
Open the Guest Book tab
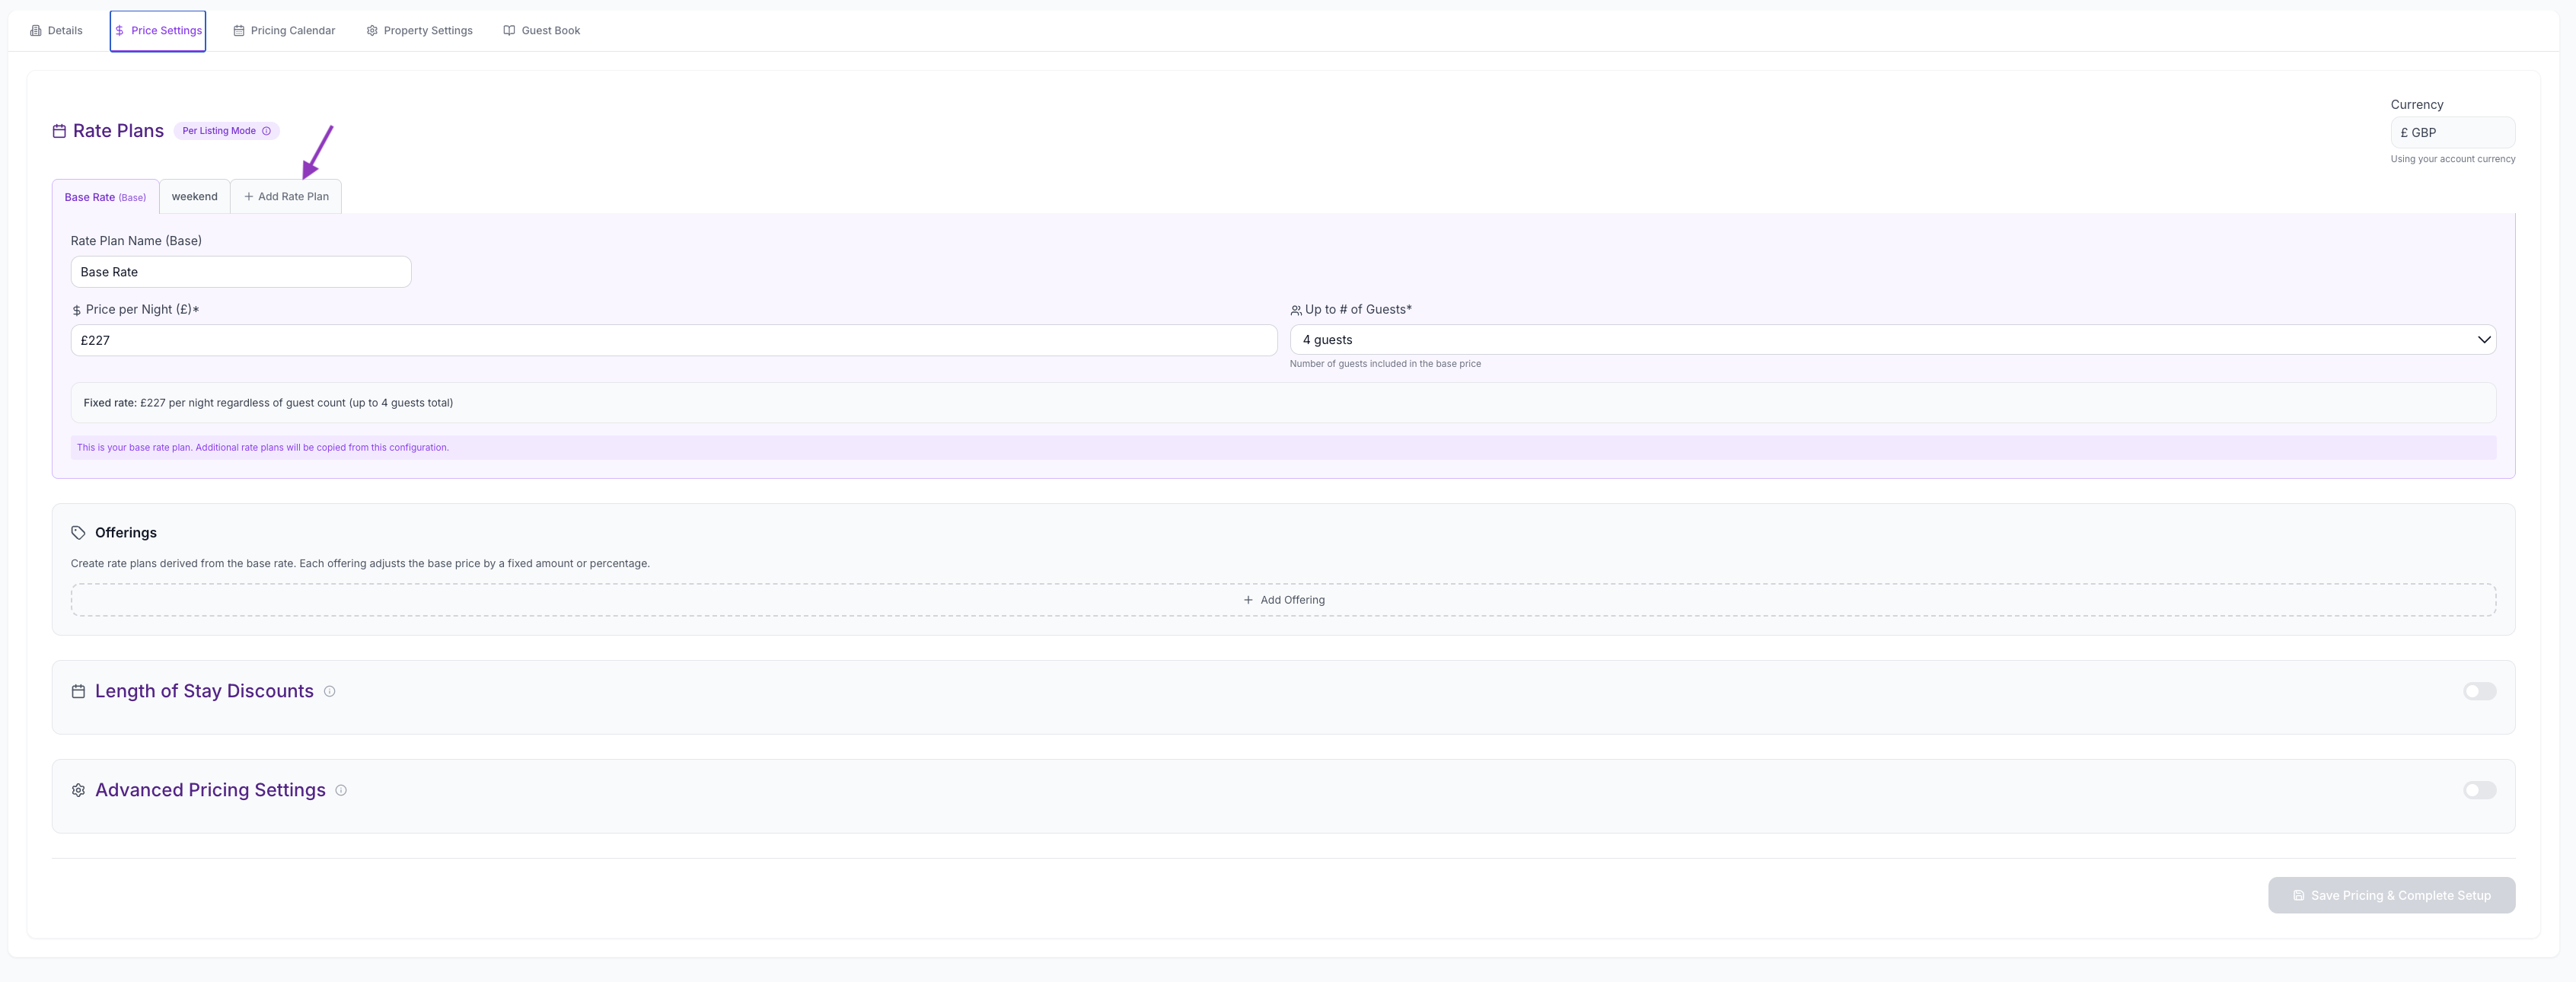[x=541, y=31]
